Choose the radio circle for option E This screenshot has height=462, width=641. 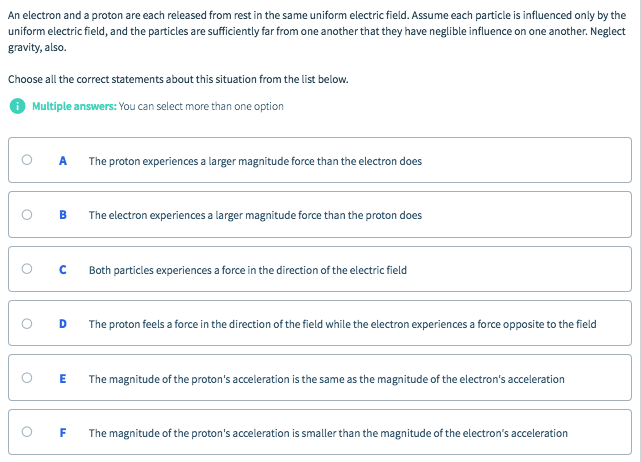click(27, 378)
